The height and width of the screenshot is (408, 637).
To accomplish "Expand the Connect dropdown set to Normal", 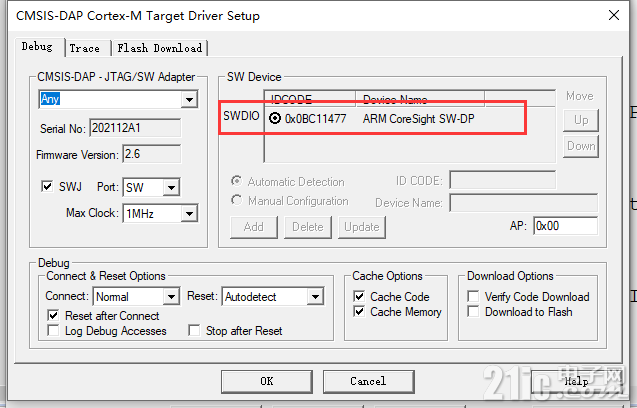I will [171, 297].
